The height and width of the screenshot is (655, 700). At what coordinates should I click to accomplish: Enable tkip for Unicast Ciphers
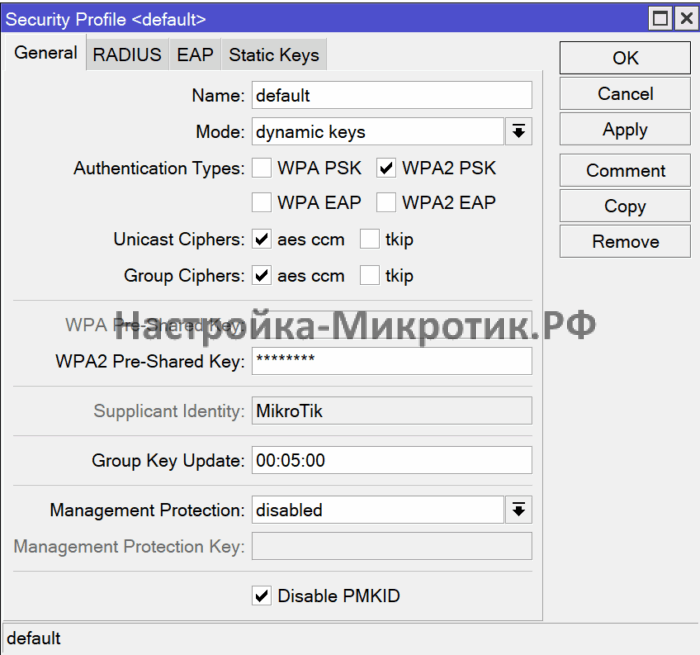click(370, 240)
